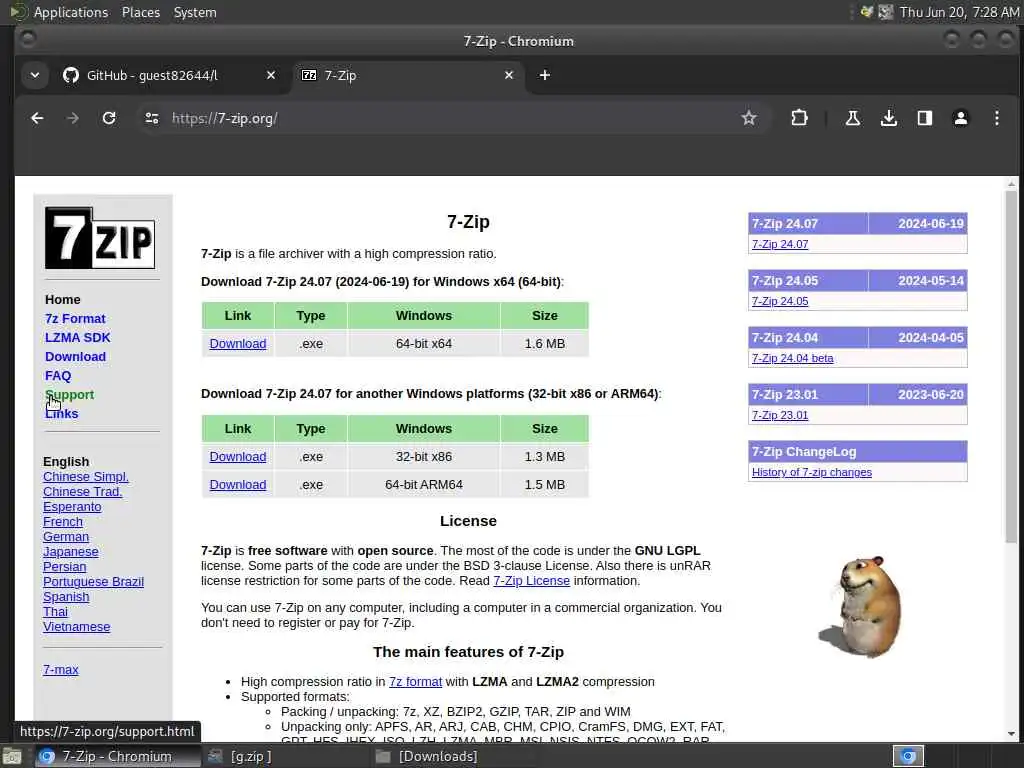Click the GitHub octocat tab favicon
This screenshot has width=1024, height=768.
(x=71, y=75)
